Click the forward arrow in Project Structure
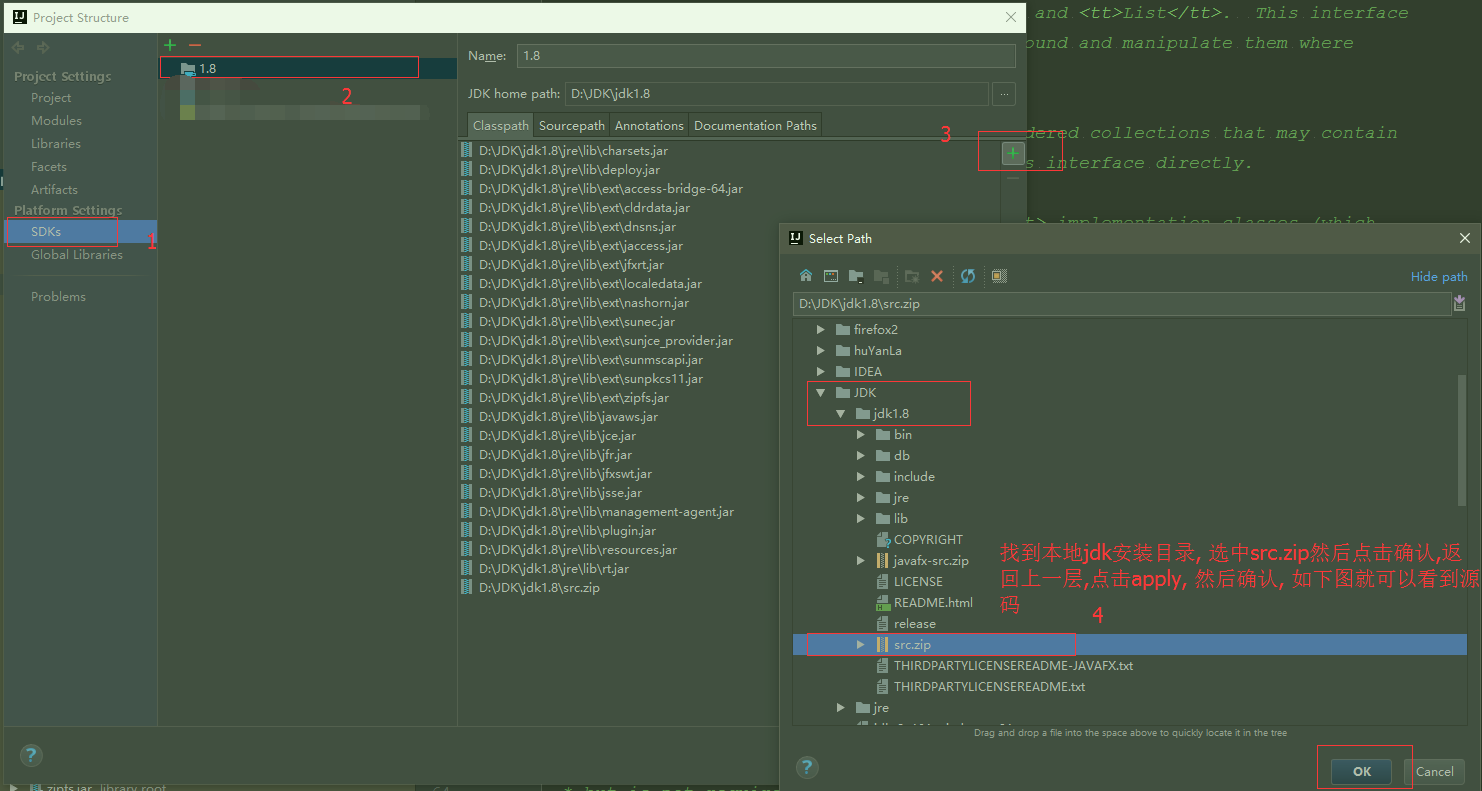This screenshot has width=1482, height=791. pyautogui.click(x=43, y=47)
